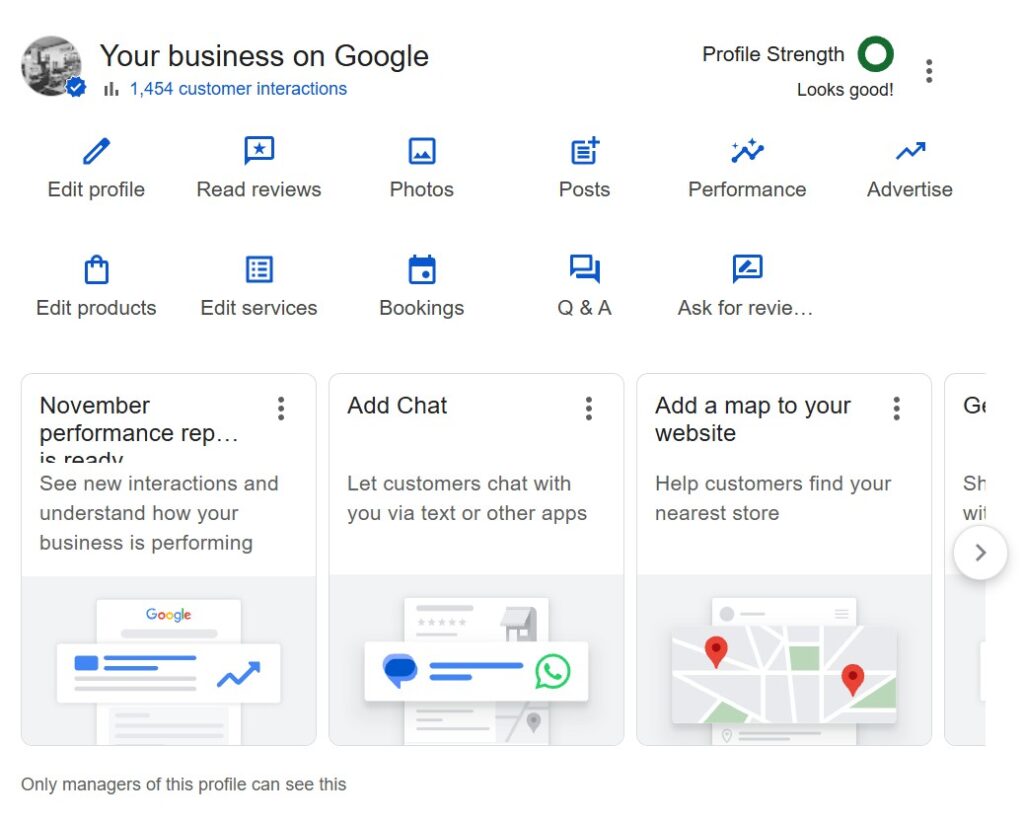1024x820 pixels.
Task: Open Edit products shopping bag icon
Action: coord(96,270)
